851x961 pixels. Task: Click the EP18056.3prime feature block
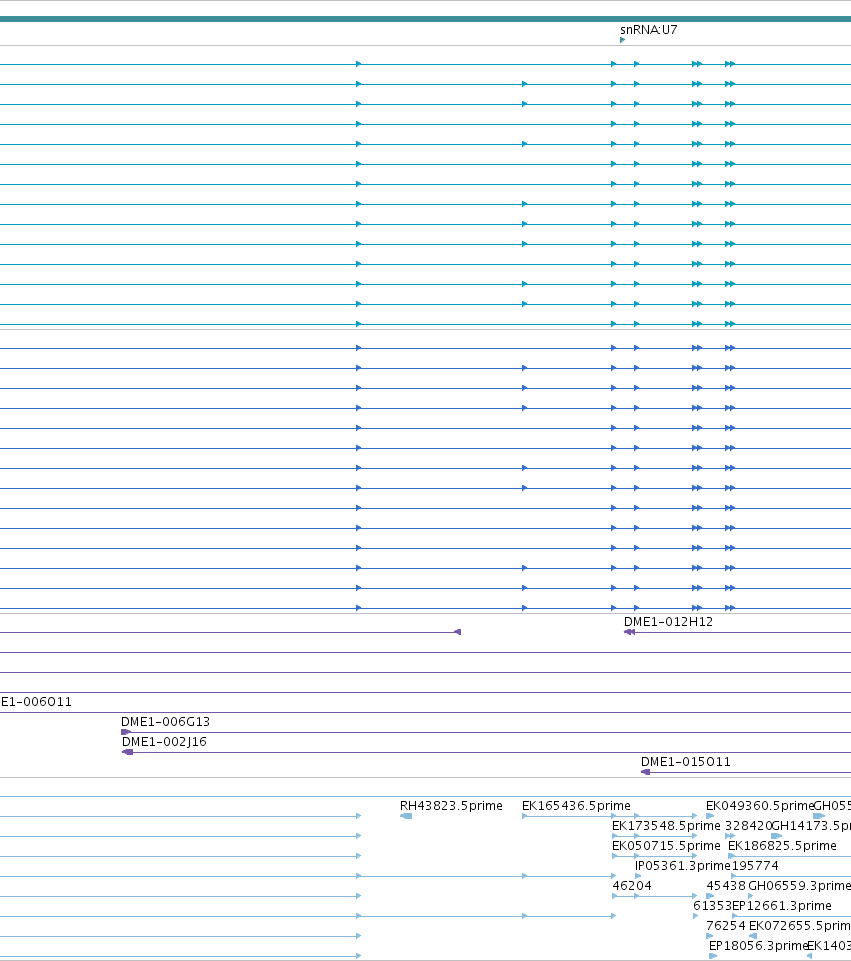click(713, 955)
